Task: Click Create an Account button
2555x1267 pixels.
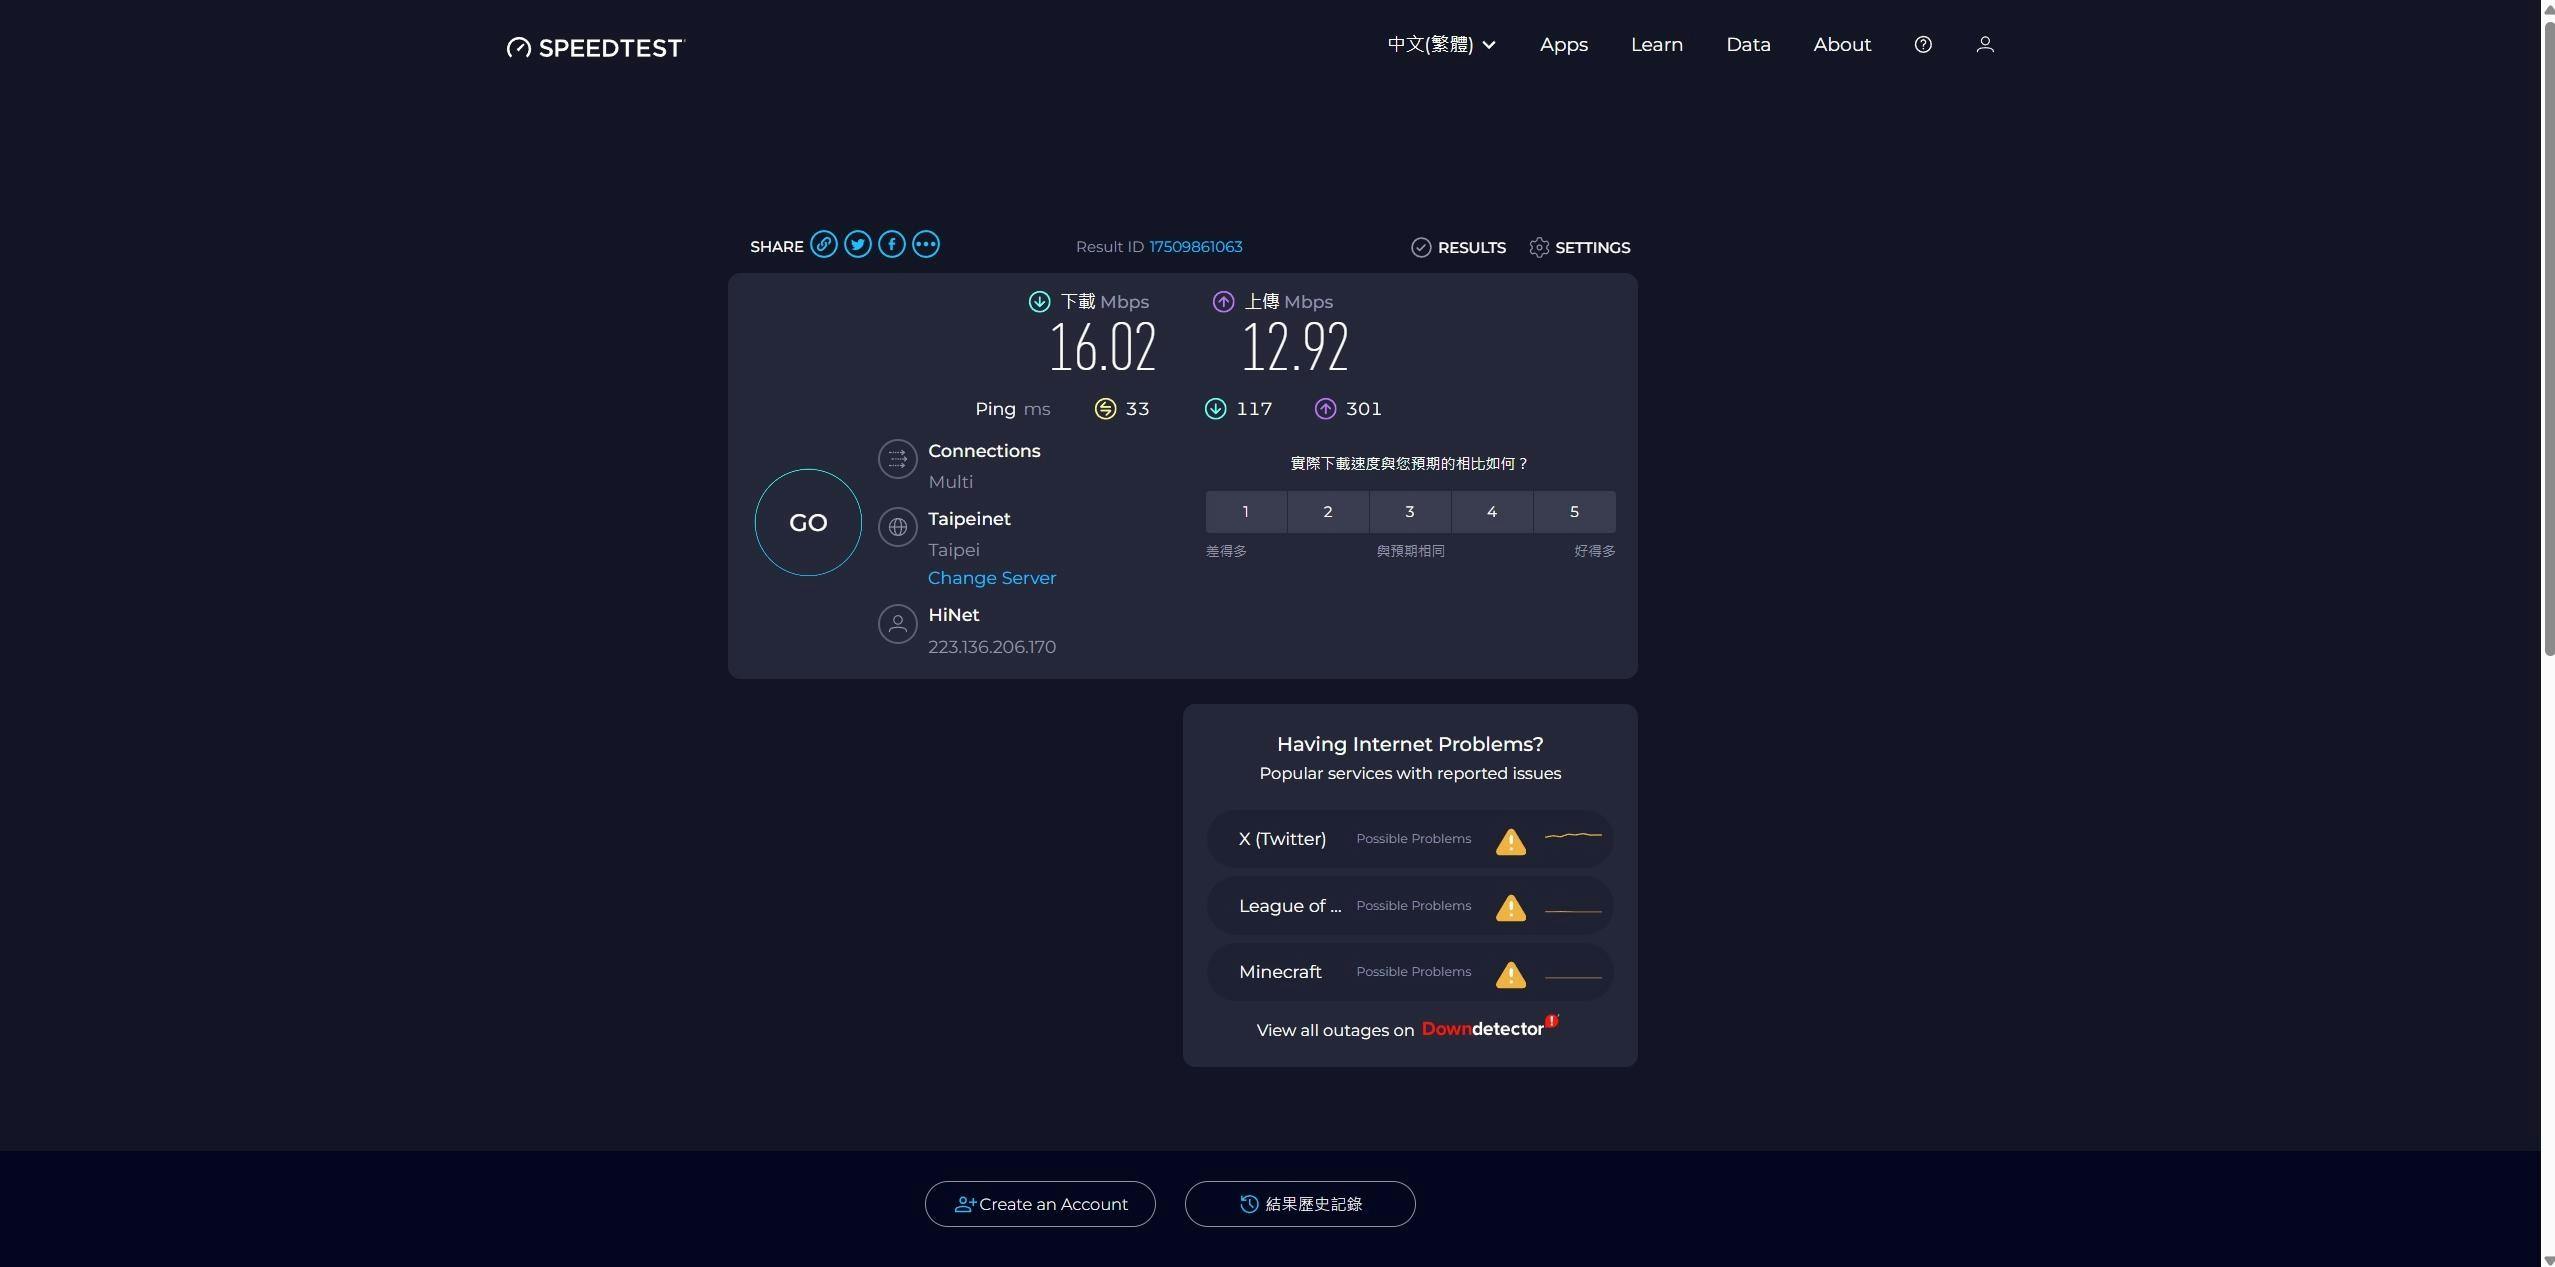Action: pos(1040,1204)
